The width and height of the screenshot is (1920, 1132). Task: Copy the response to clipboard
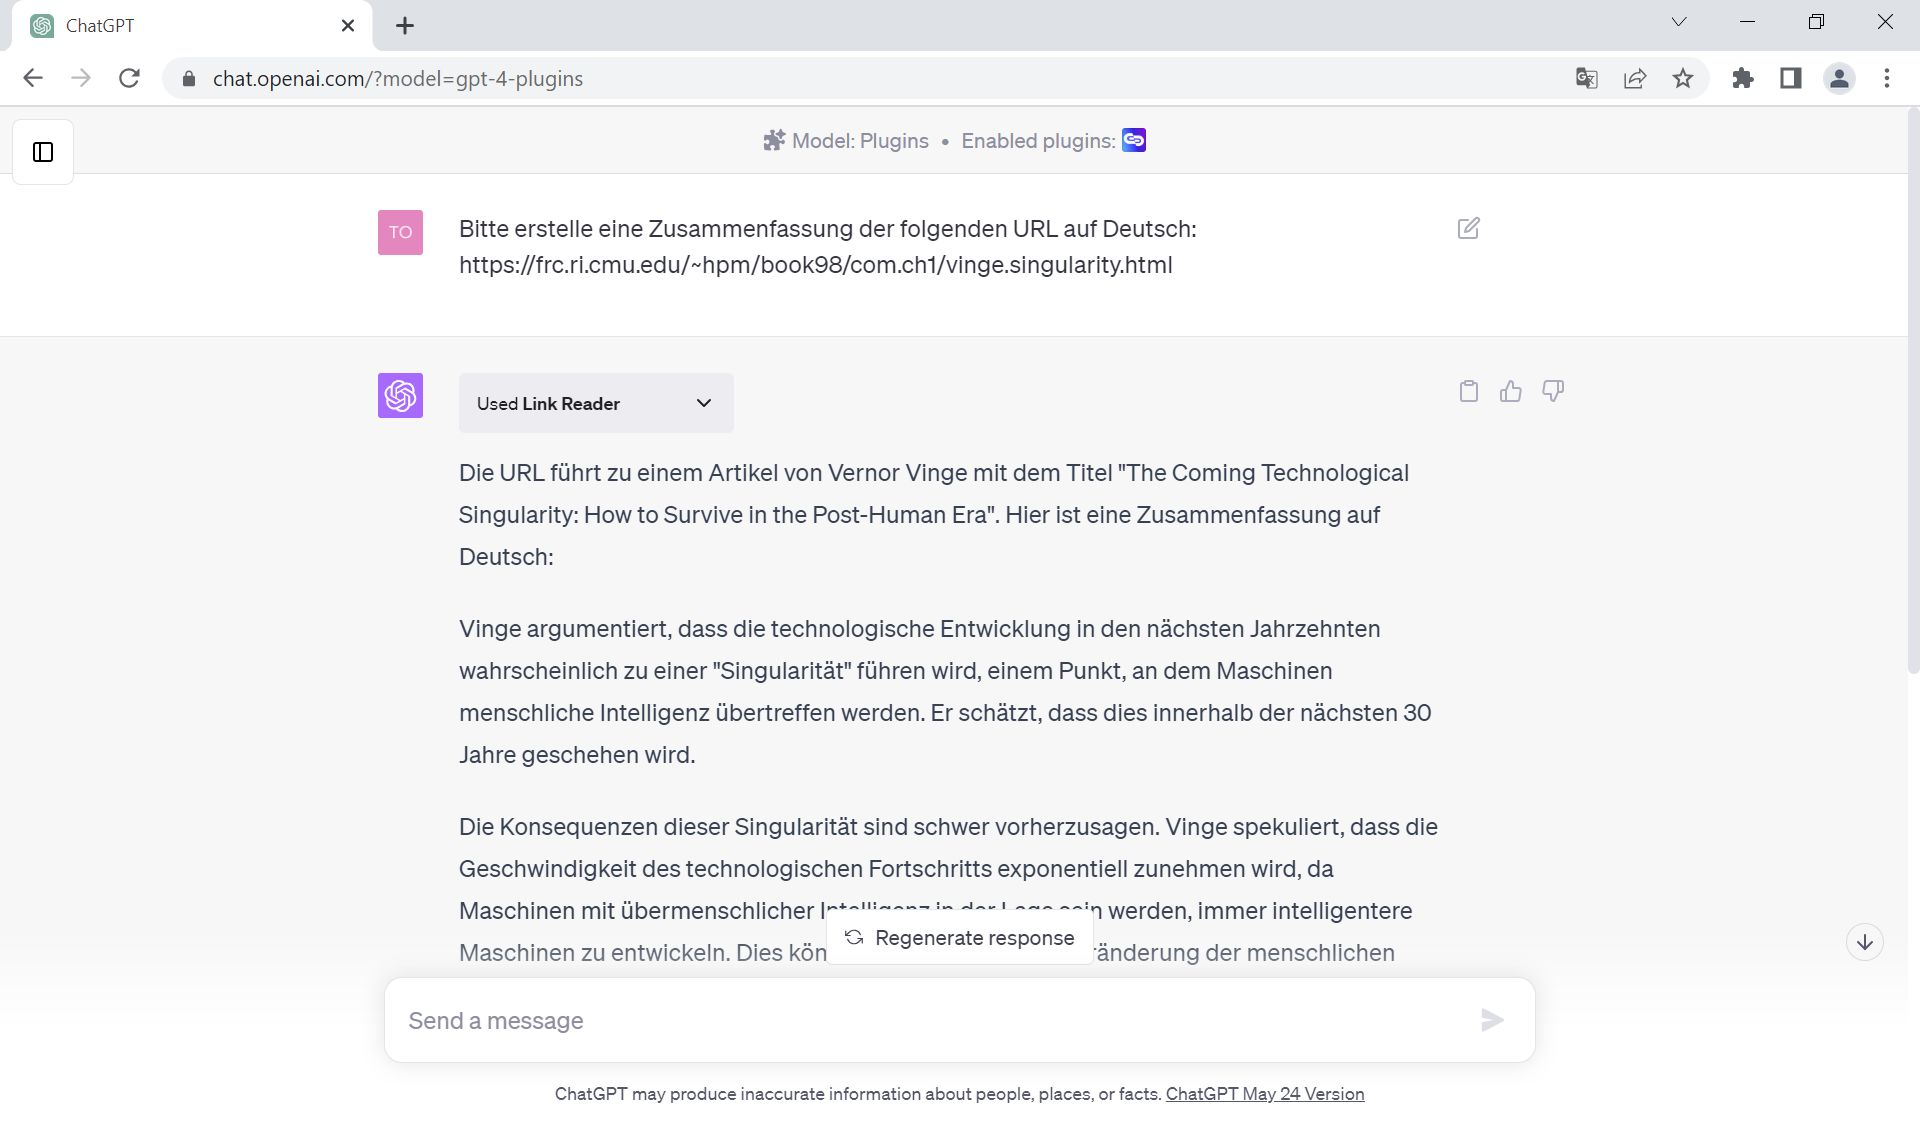click(1468, 391)
